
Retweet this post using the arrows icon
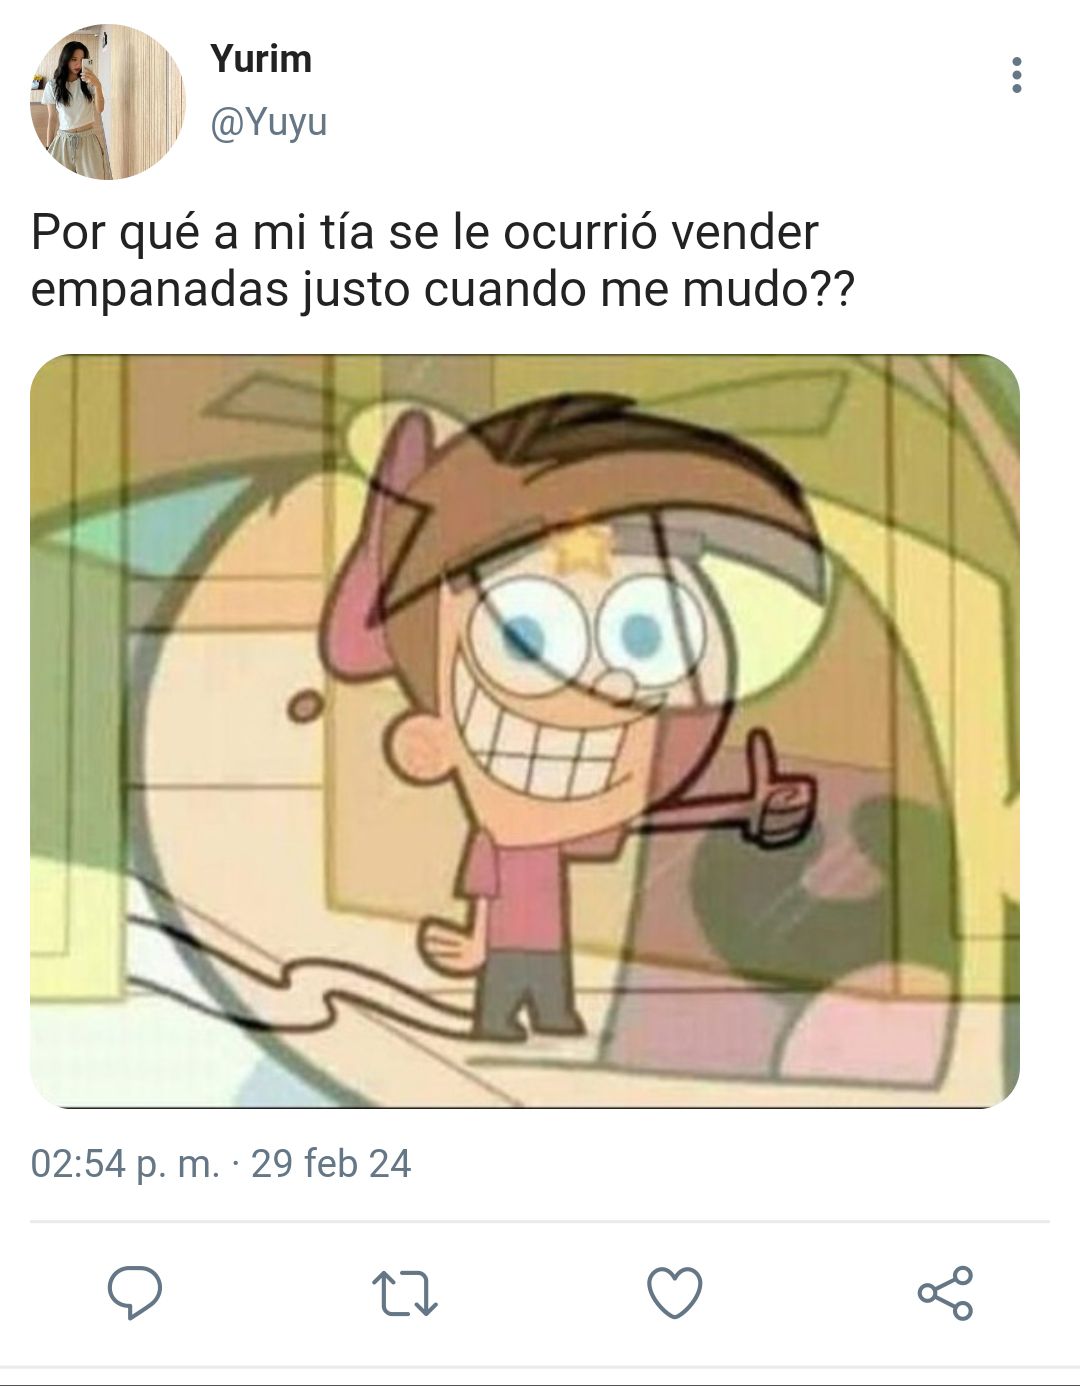click(405, 1292)
